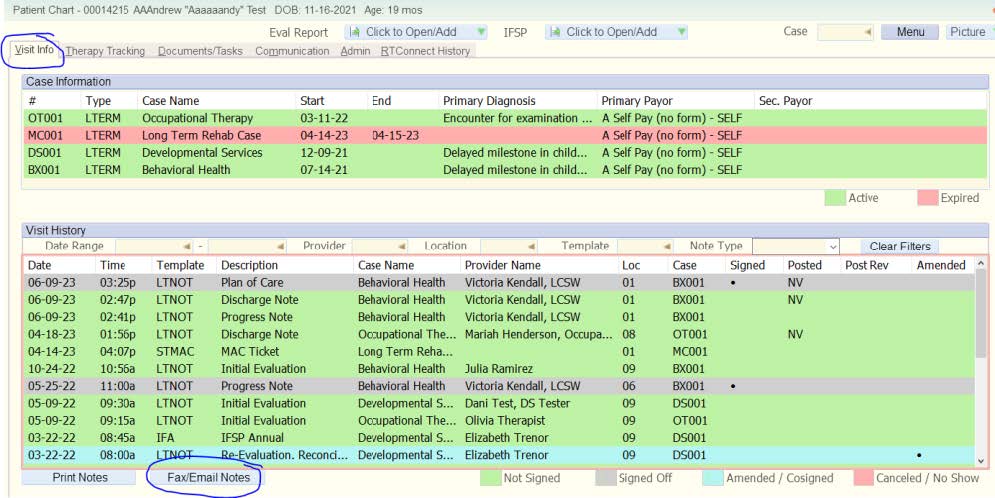Switch to the Therapy Tracking tab
The height and width of the screenshot is (498, 995).
pos(105,51)
